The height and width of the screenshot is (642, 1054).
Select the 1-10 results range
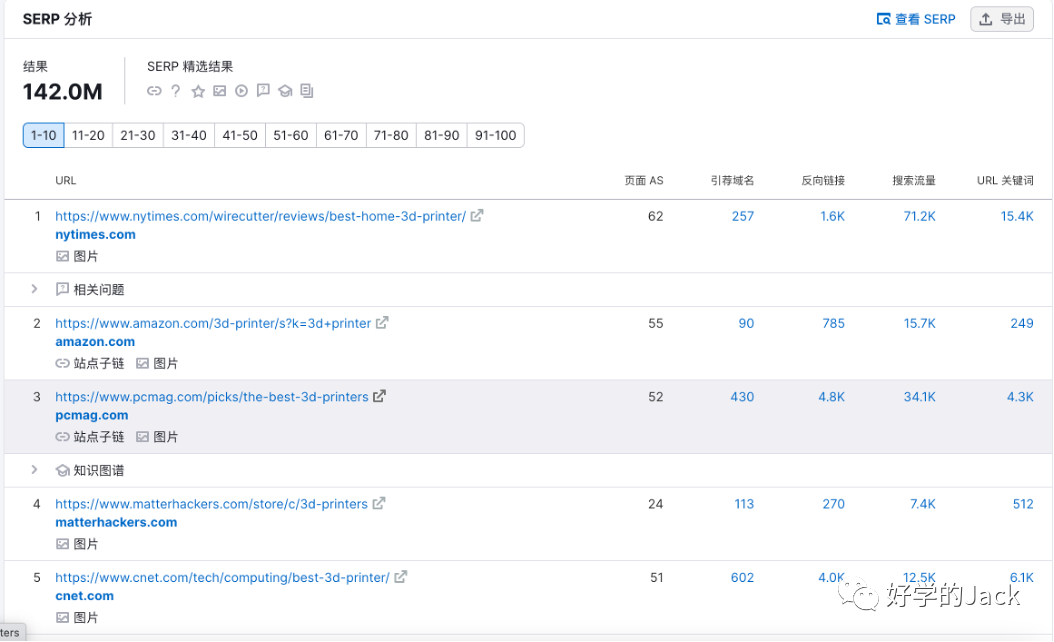coord(44,135)
